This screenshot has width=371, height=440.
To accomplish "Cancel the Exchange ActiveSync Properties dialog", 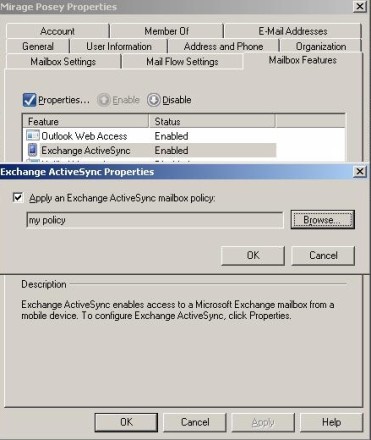I will (323, 255).
